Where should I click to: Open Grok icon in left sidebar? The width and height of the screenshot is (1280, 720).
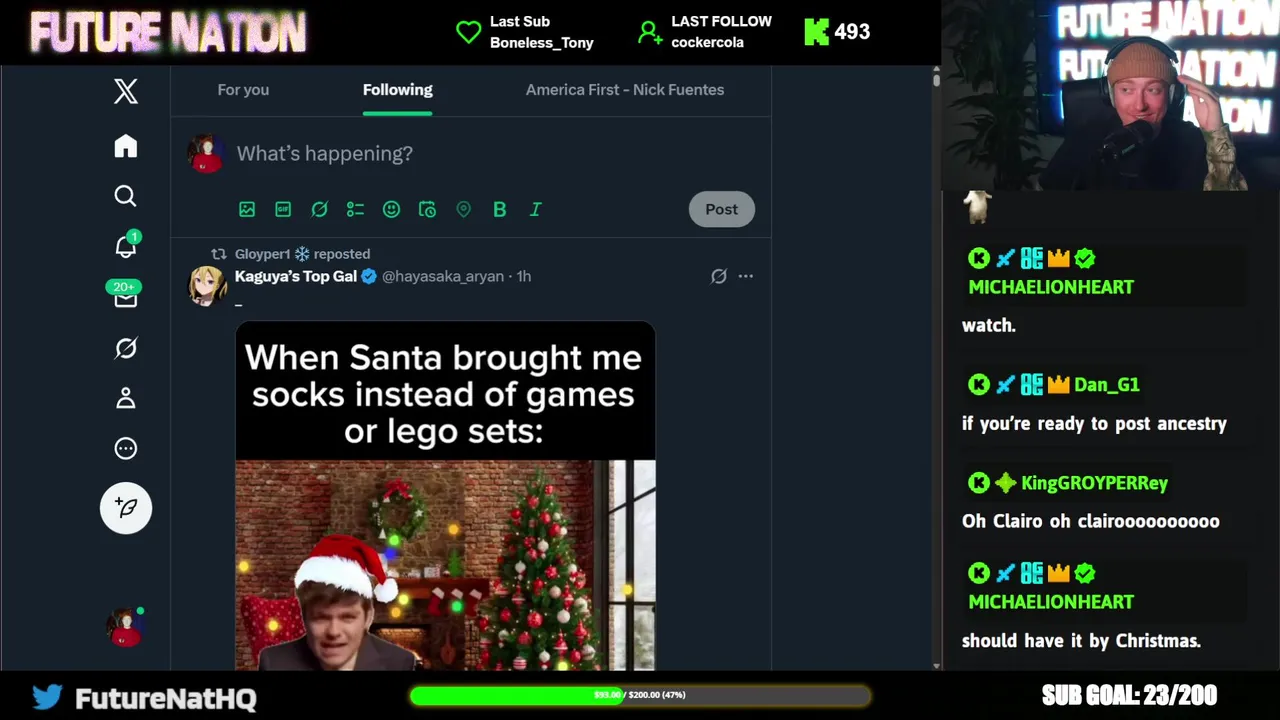(125, 348)
